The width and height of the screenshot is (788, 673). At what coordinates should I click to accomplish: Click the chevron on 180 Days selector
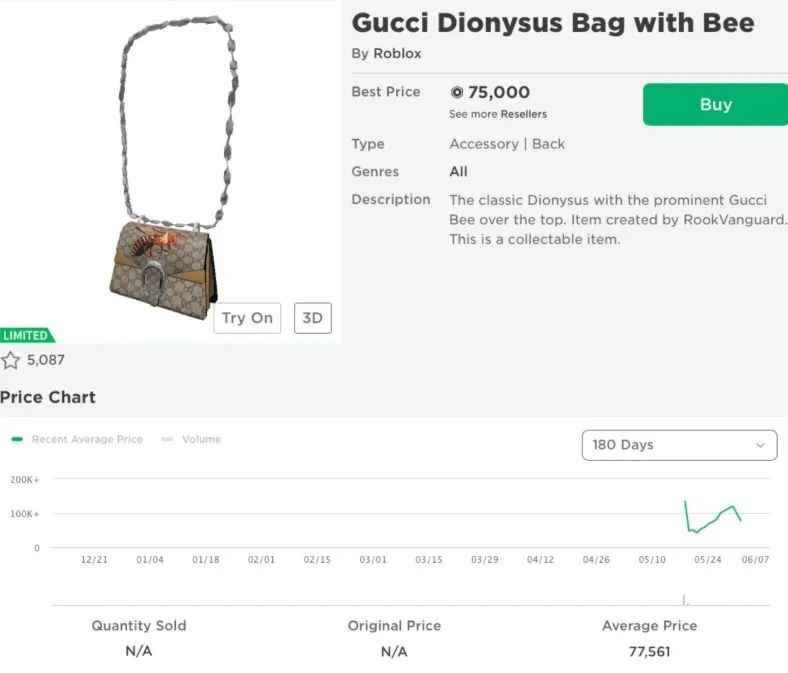(x=760, y=445)
